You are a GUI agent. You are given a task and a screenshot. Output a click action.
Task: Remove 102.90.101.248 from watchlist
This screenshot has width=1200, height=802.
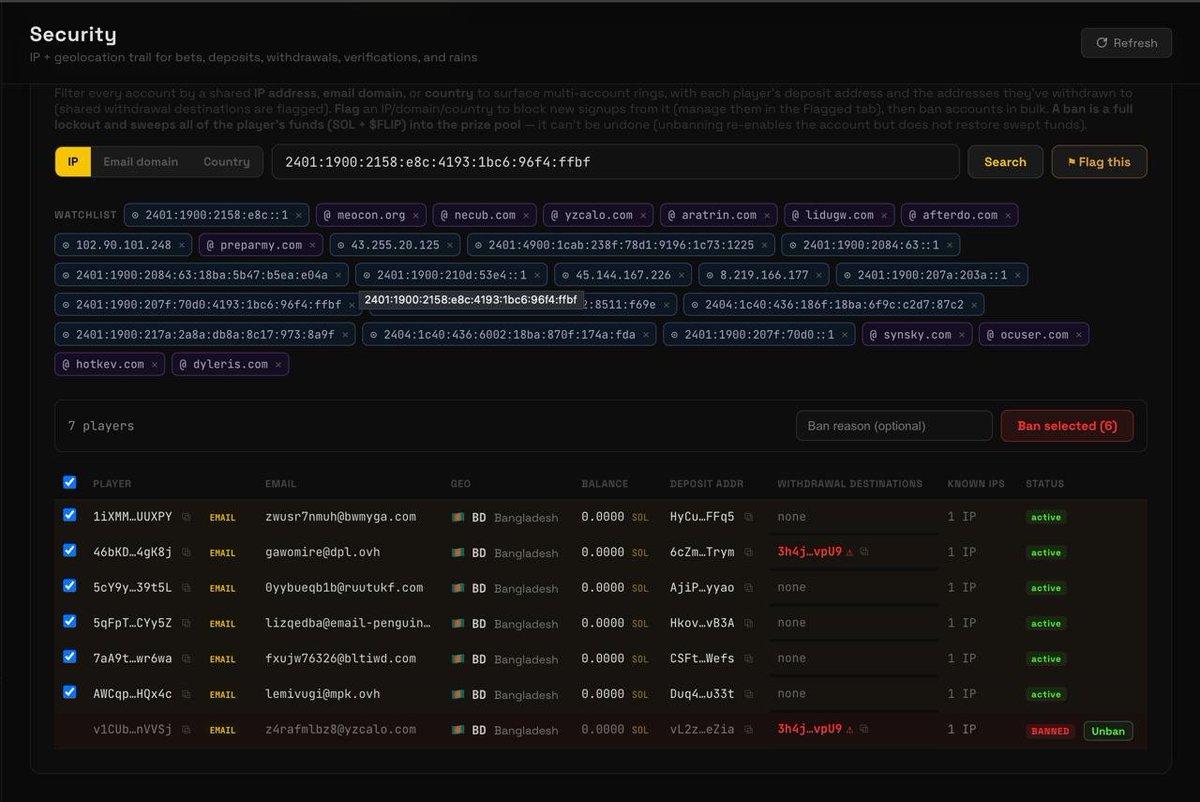tap(181, 245)
